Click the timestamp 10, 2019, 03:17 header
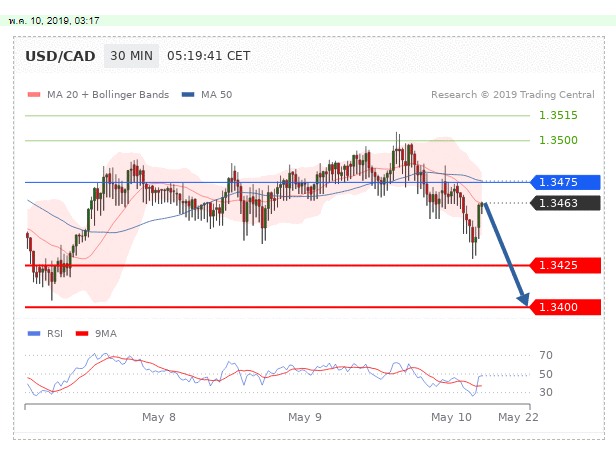Image resolution: width=616 pixels, height=451 pixels. pos(54,20)
